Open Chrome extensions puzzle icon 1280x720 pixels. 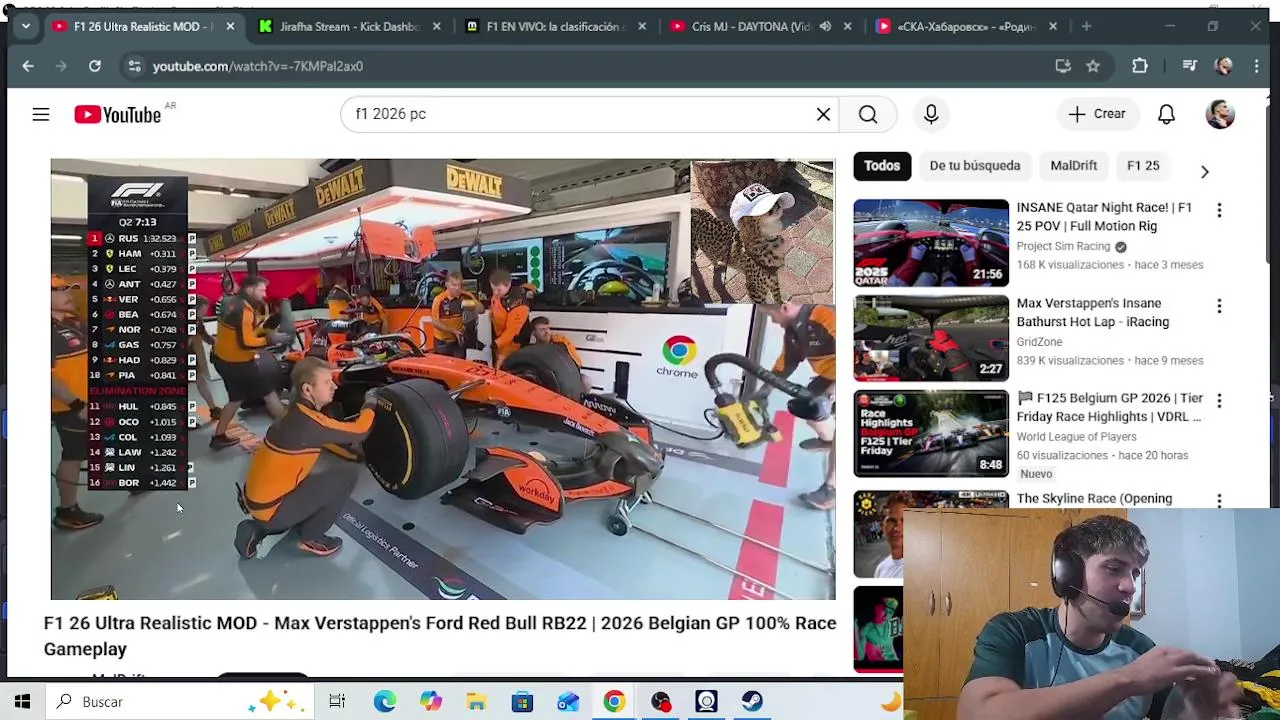click(x=1140, y=66)
